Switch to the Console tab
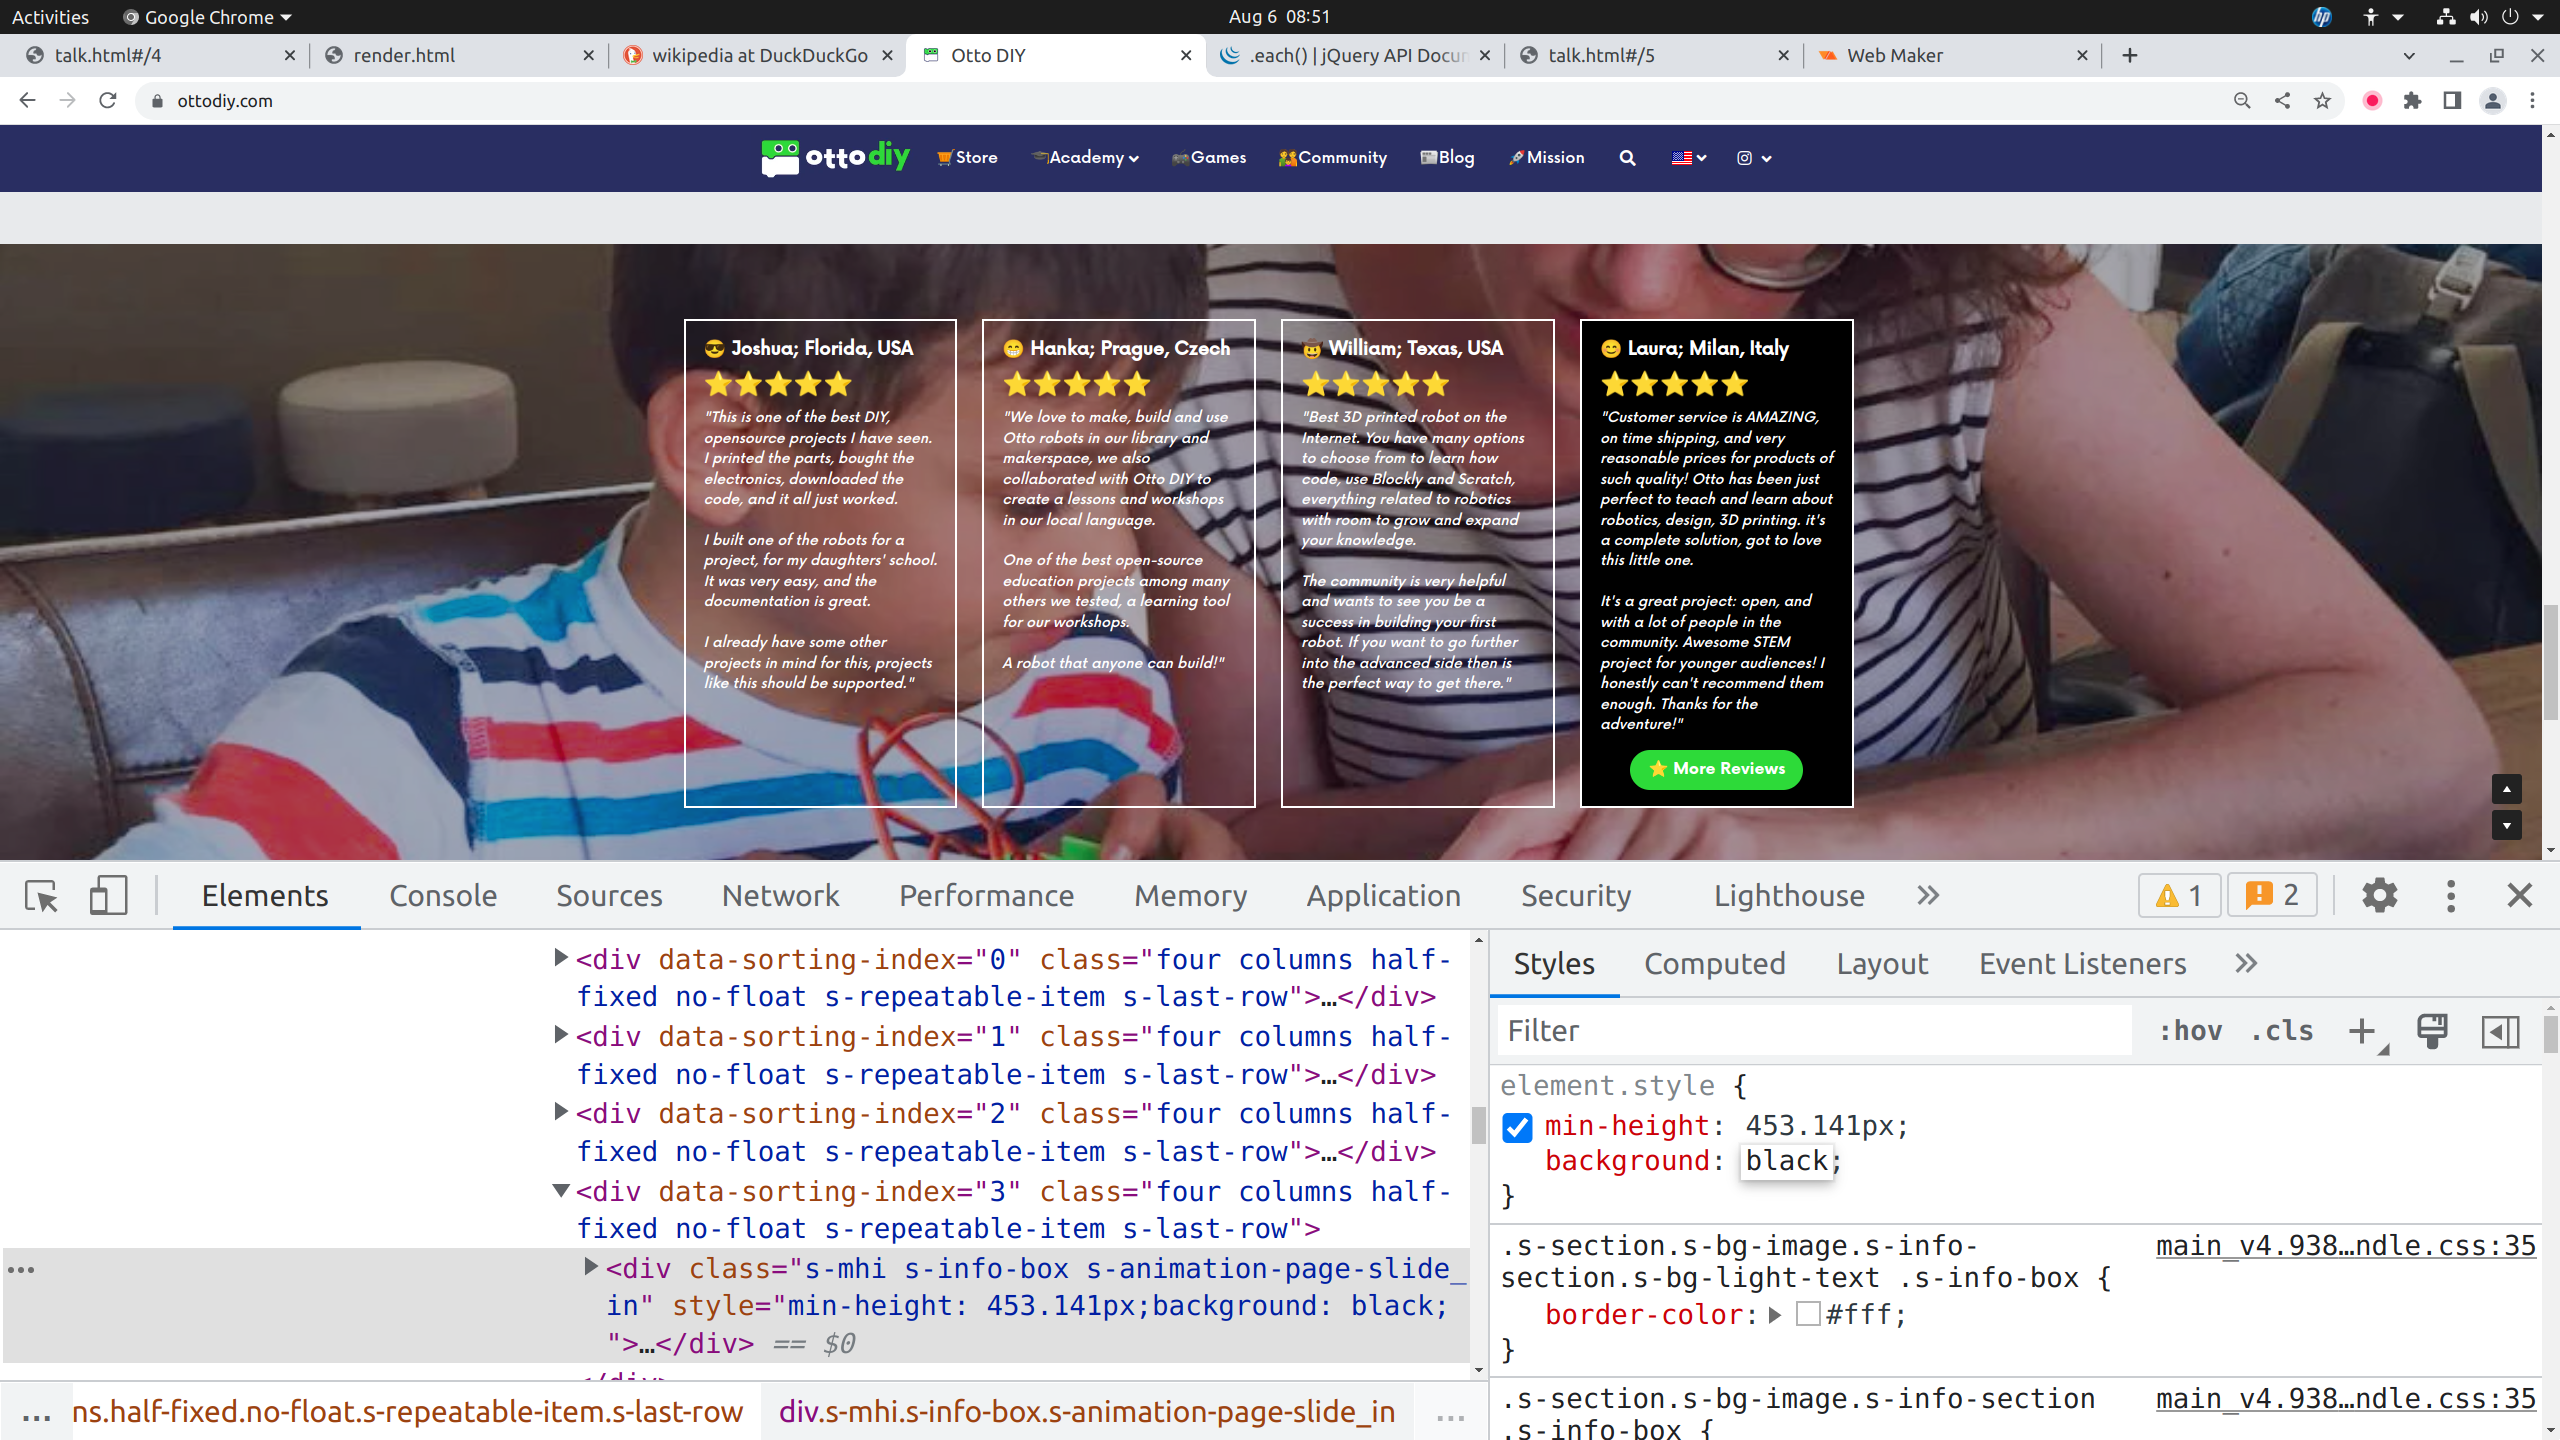This screenshot has height=1440, width=2560. pos(442,895)
